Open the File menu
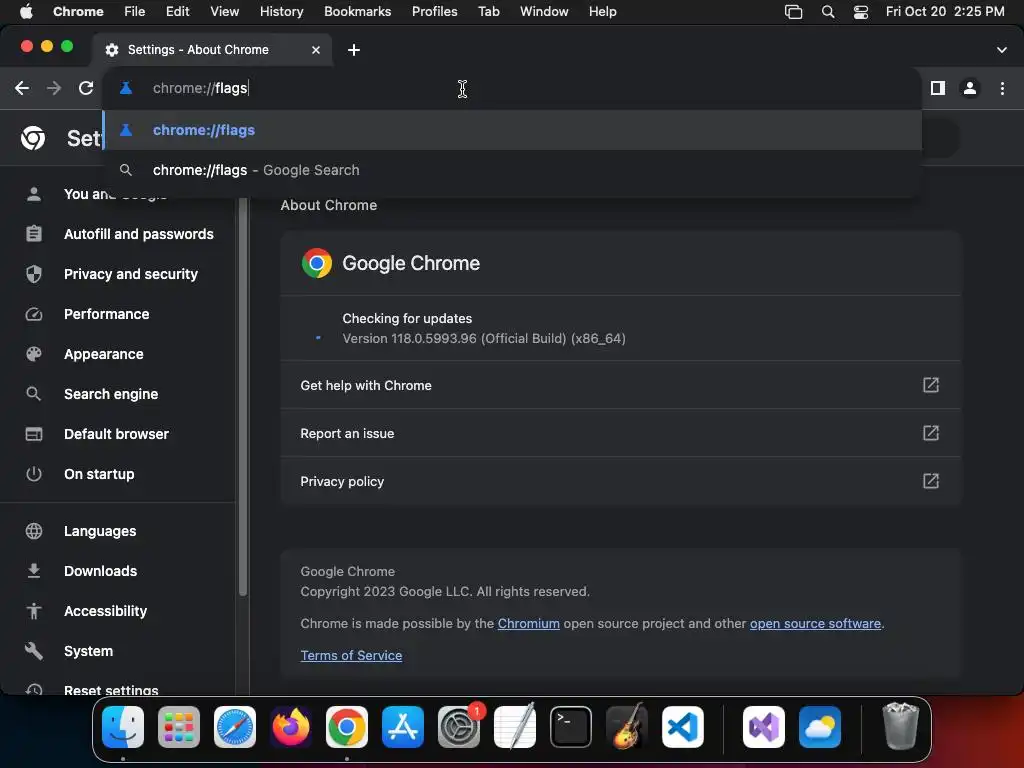 coord(135,12)
